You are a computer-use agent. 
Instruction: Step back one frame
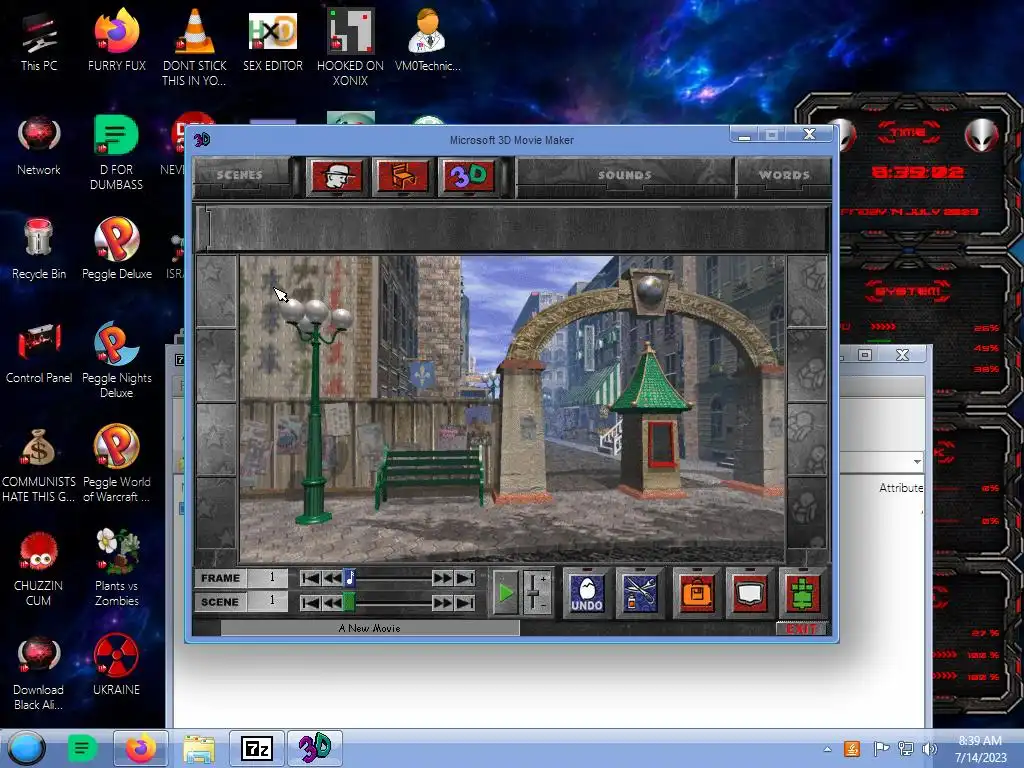tap(332, 578)
